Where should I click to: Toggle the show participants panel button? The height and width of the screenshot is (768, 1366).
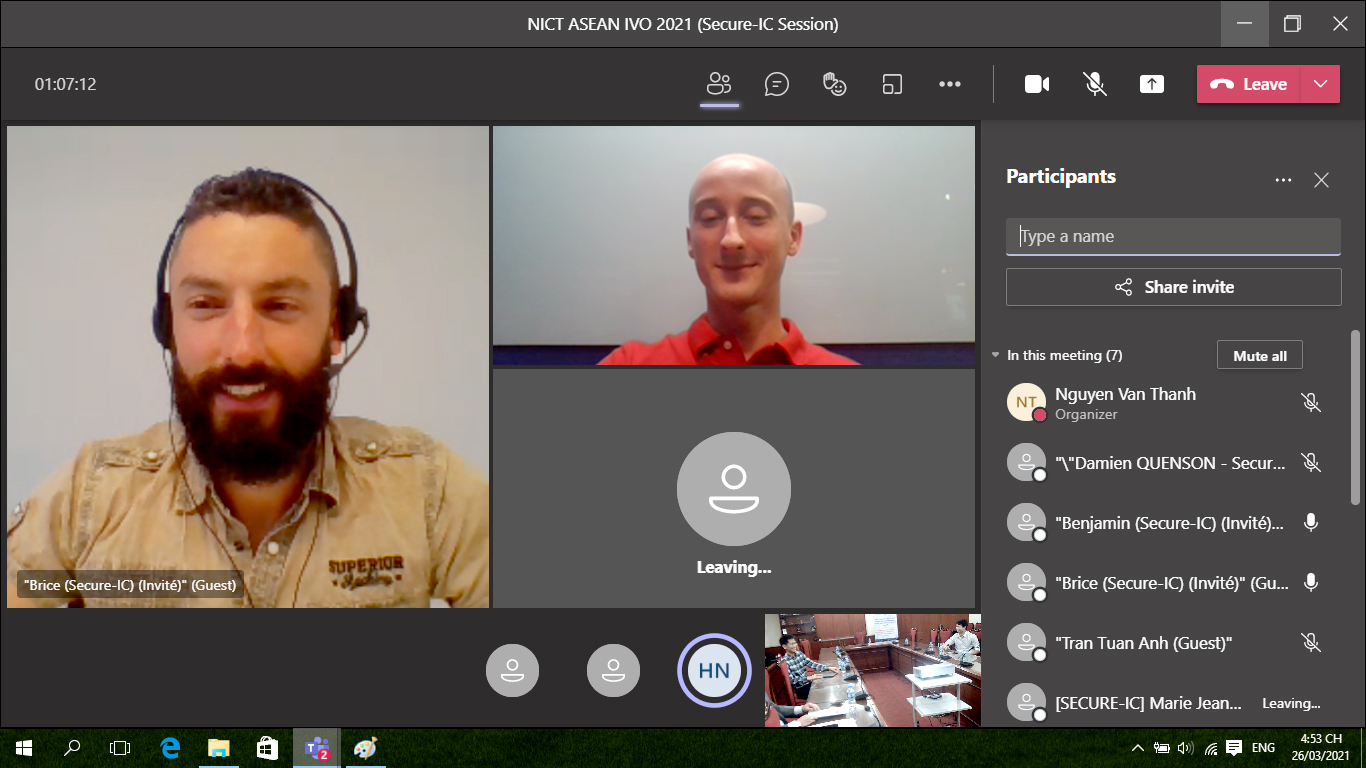[718, 85]
